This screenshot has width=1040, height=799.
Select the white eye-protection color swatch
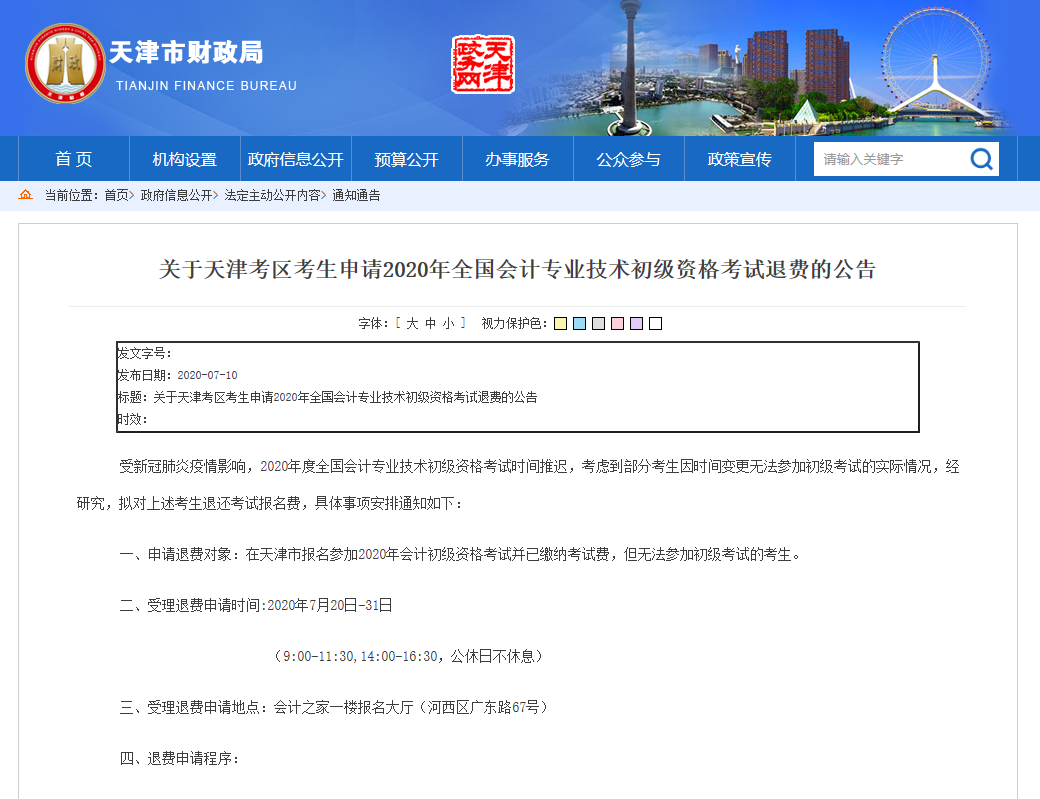[x=656, y=323]
